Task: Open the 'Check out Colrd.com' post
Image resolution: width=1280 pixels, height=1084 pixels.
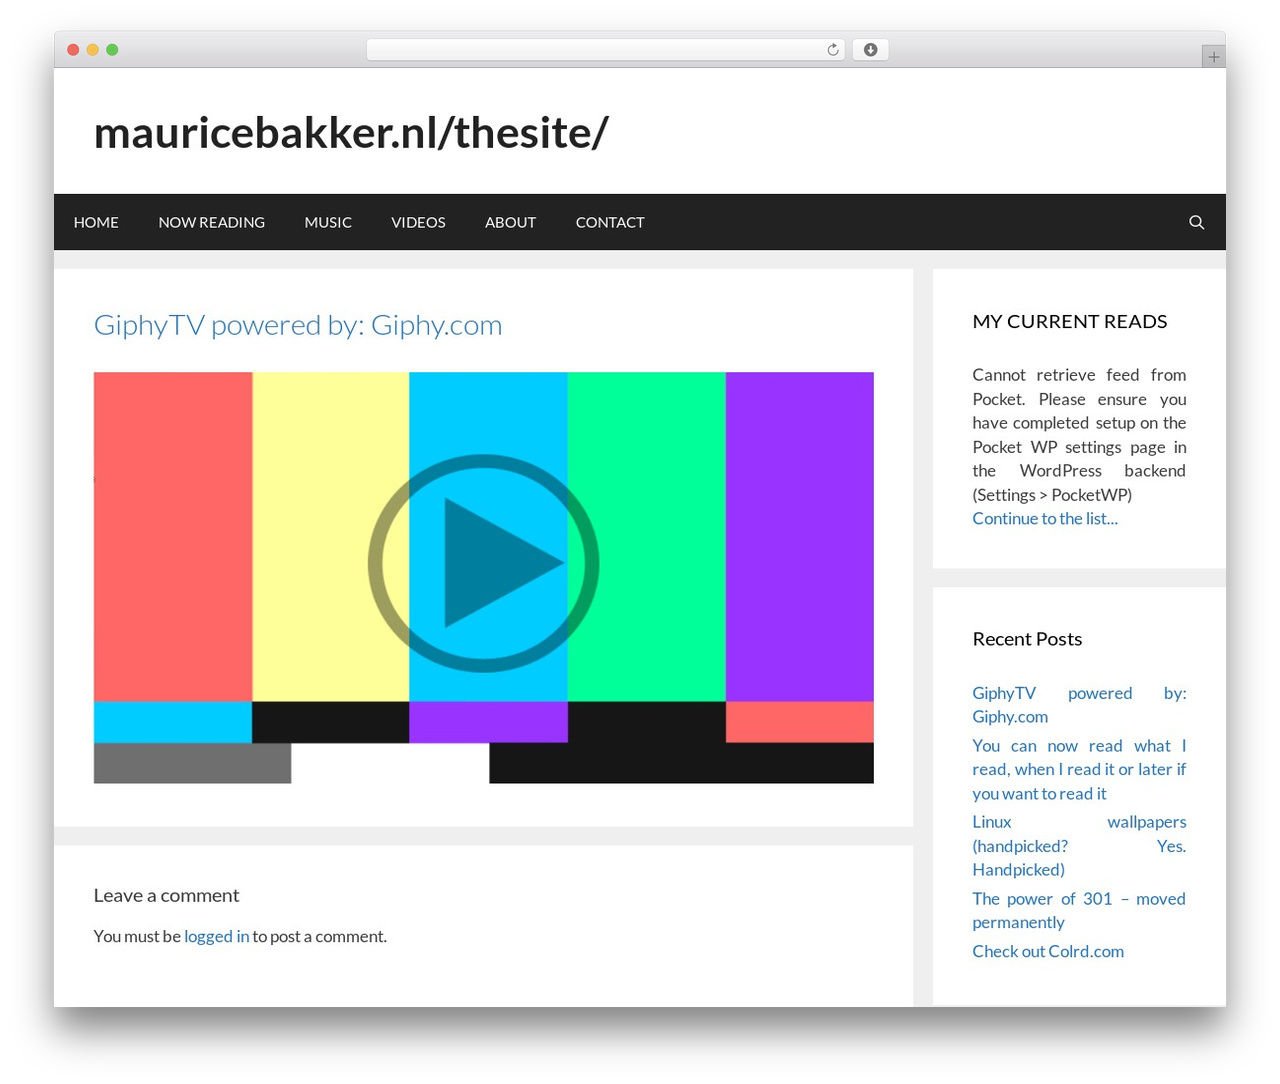Action: coord(1048,951)
